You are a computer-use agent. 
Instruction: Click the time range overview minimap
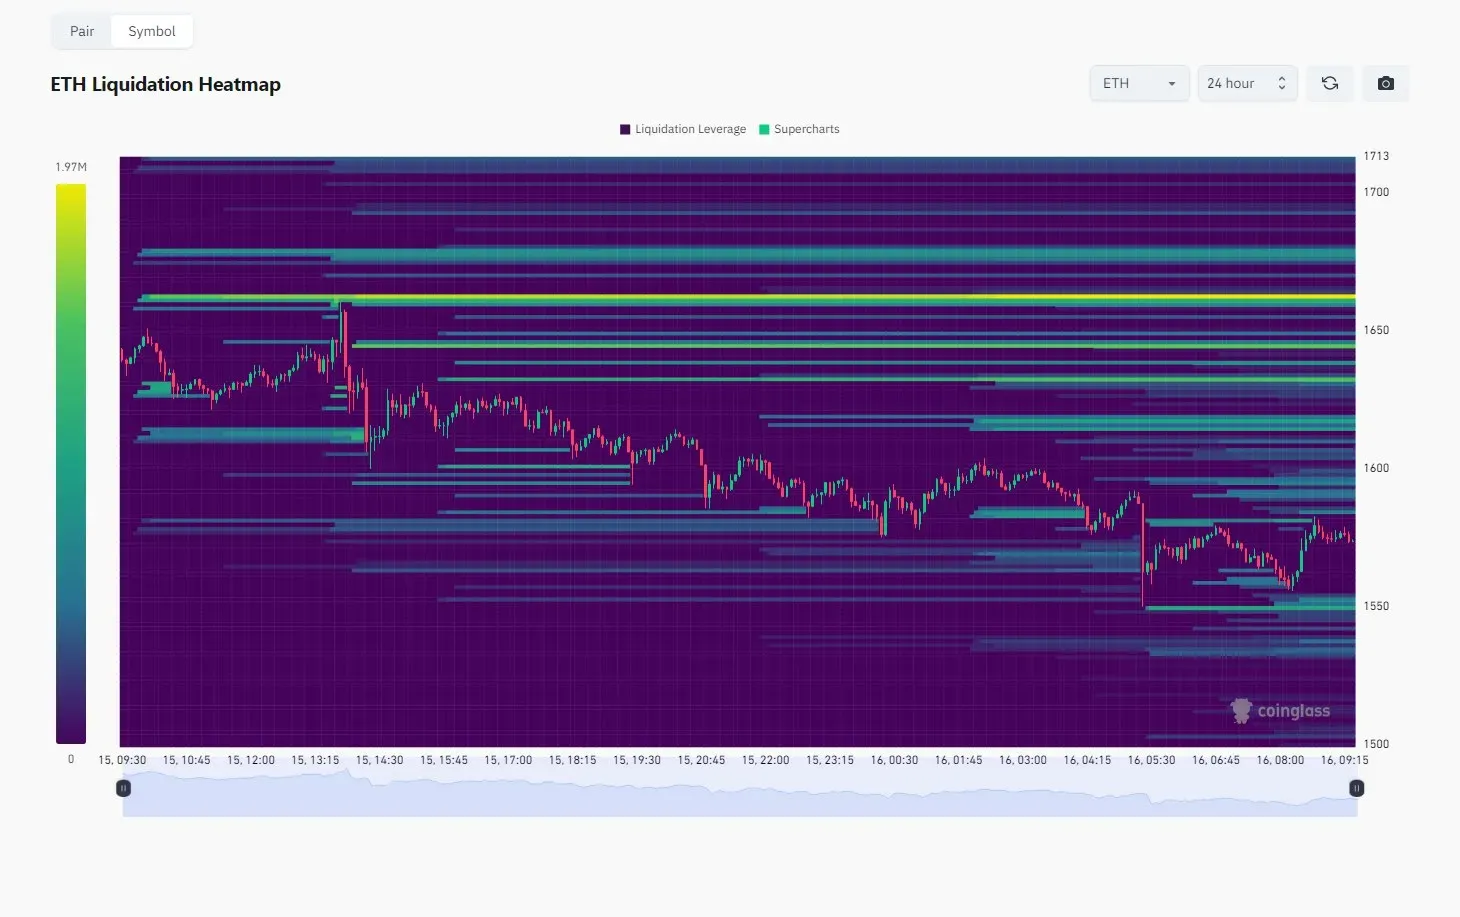740,796
